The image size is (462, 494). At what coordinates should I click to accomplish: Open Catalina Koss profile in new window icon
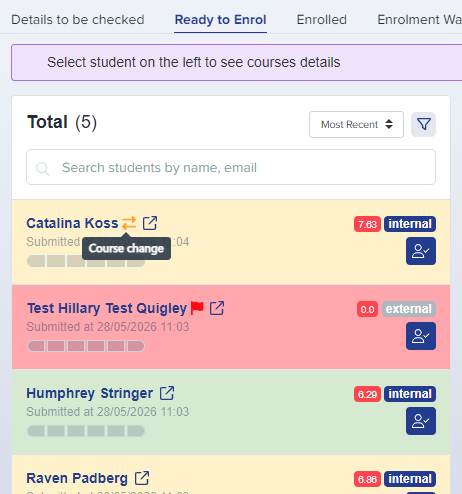150,223
